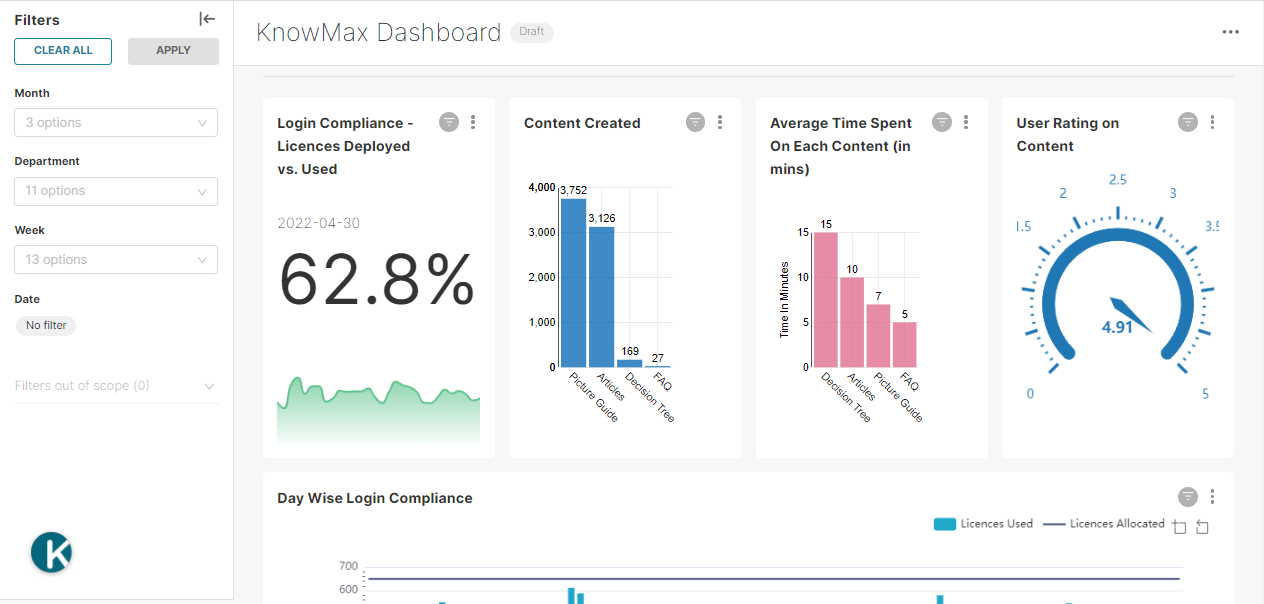Click the 'Time In Minutes' axis label
The width and height of the screenshot is (1264, 604).
click(x=784, y=299)
